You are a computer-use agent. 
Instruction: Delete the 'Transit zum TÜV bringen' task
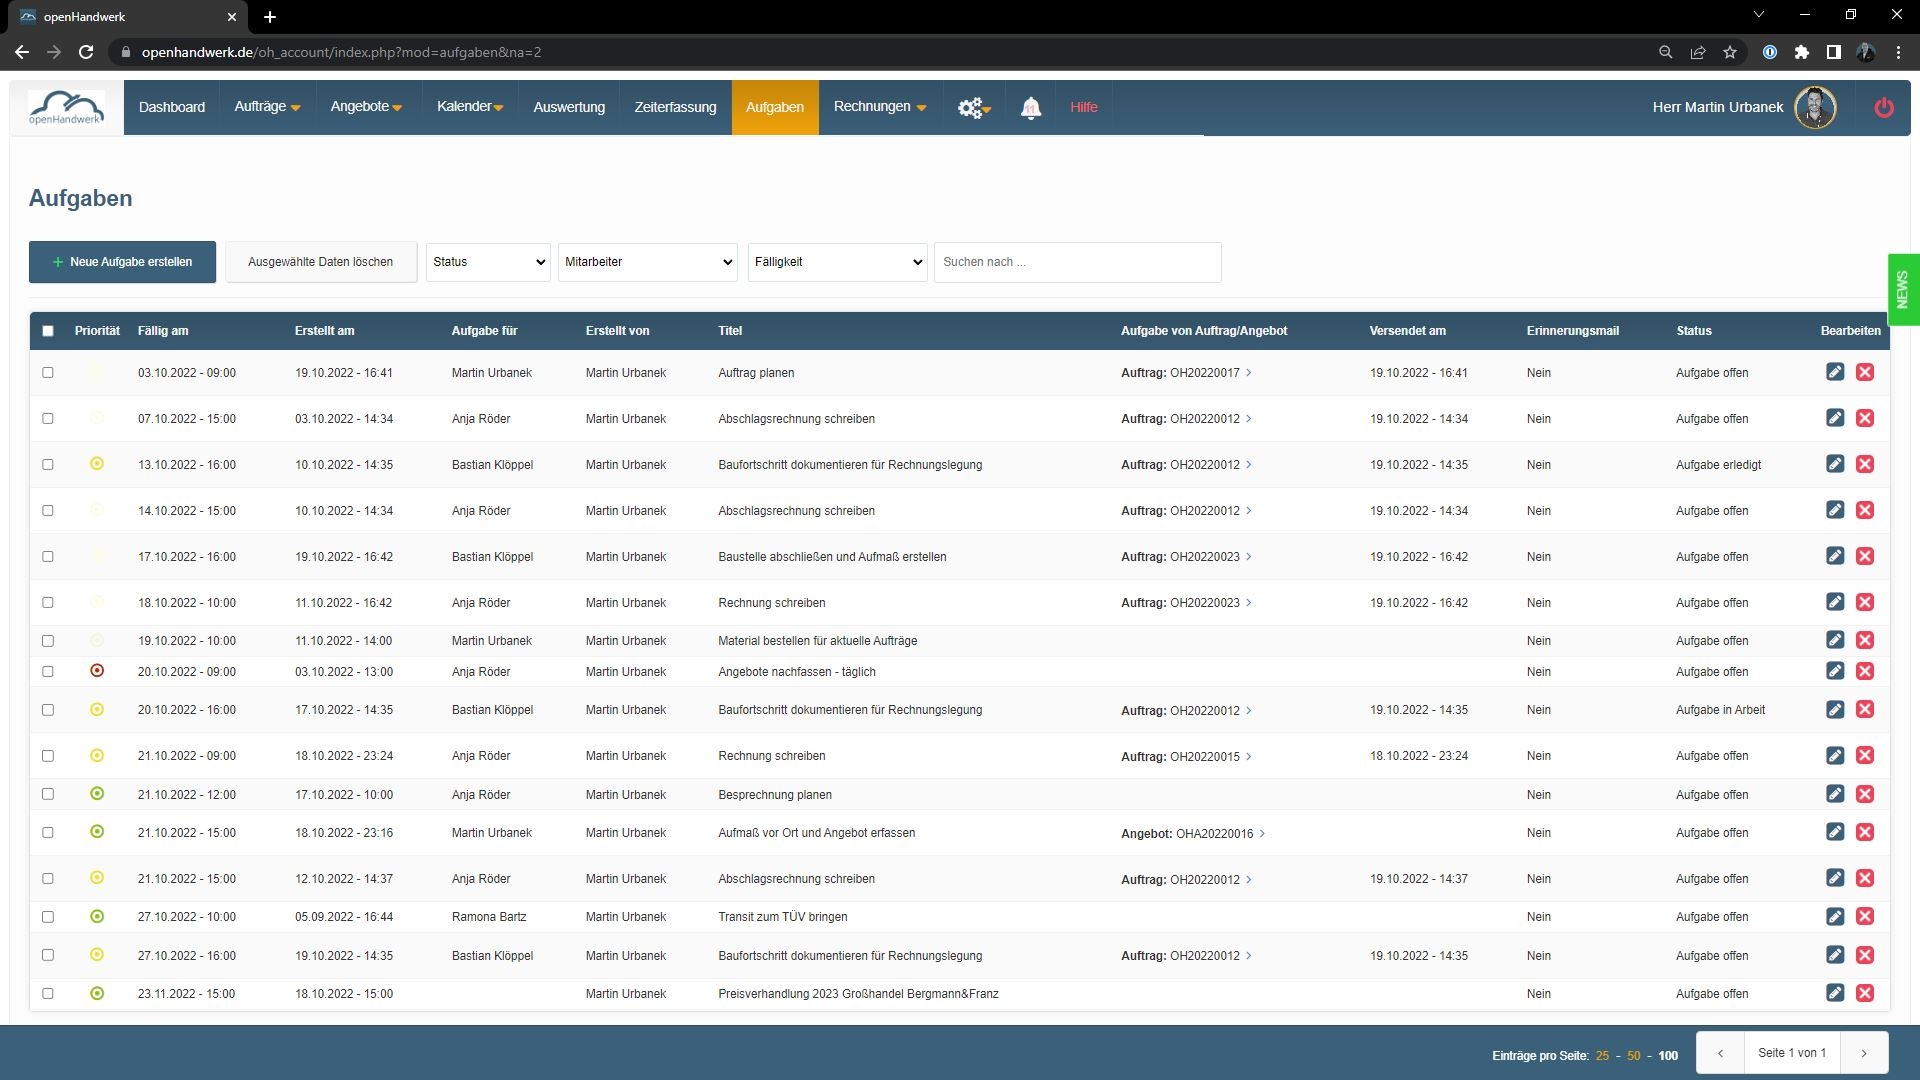(x=1864, y=916)
